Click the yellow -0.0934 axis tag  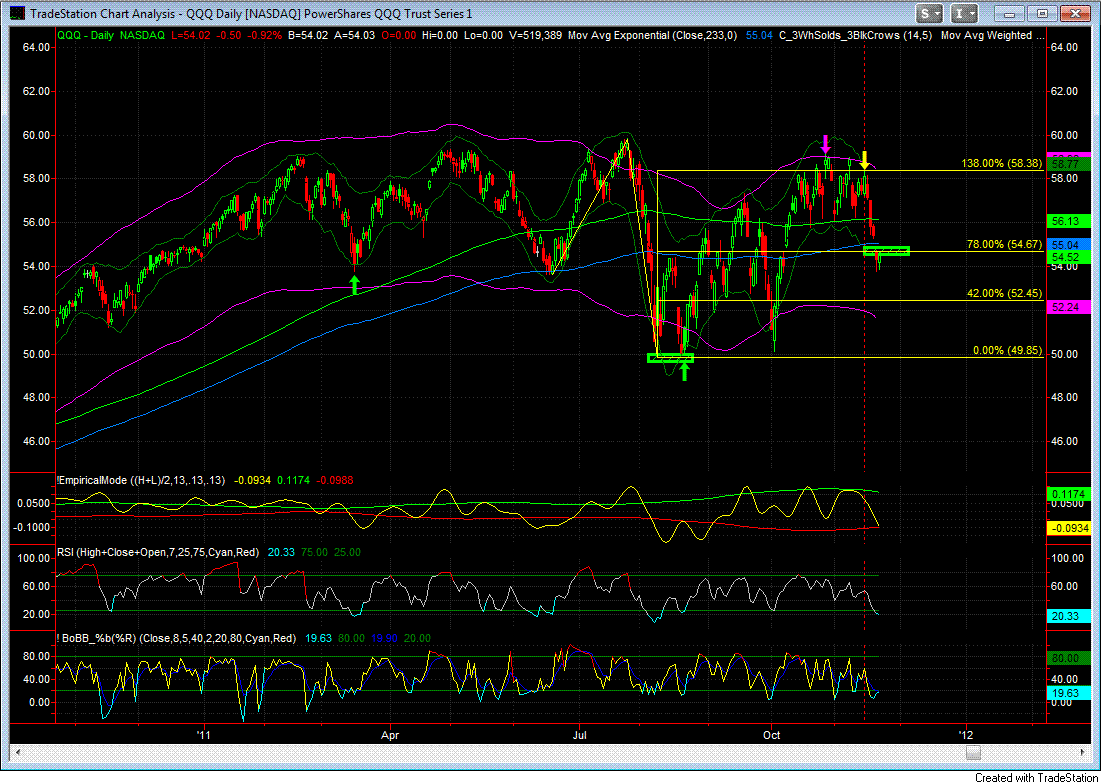1068,528
